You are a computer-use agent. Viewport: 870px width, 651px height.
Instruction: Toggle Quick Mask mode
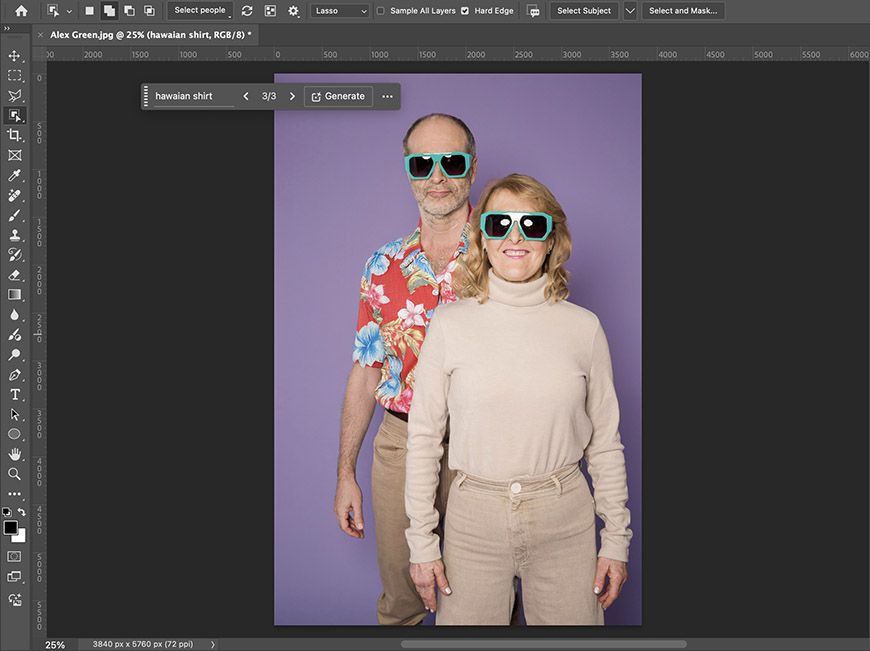(14, 556)
